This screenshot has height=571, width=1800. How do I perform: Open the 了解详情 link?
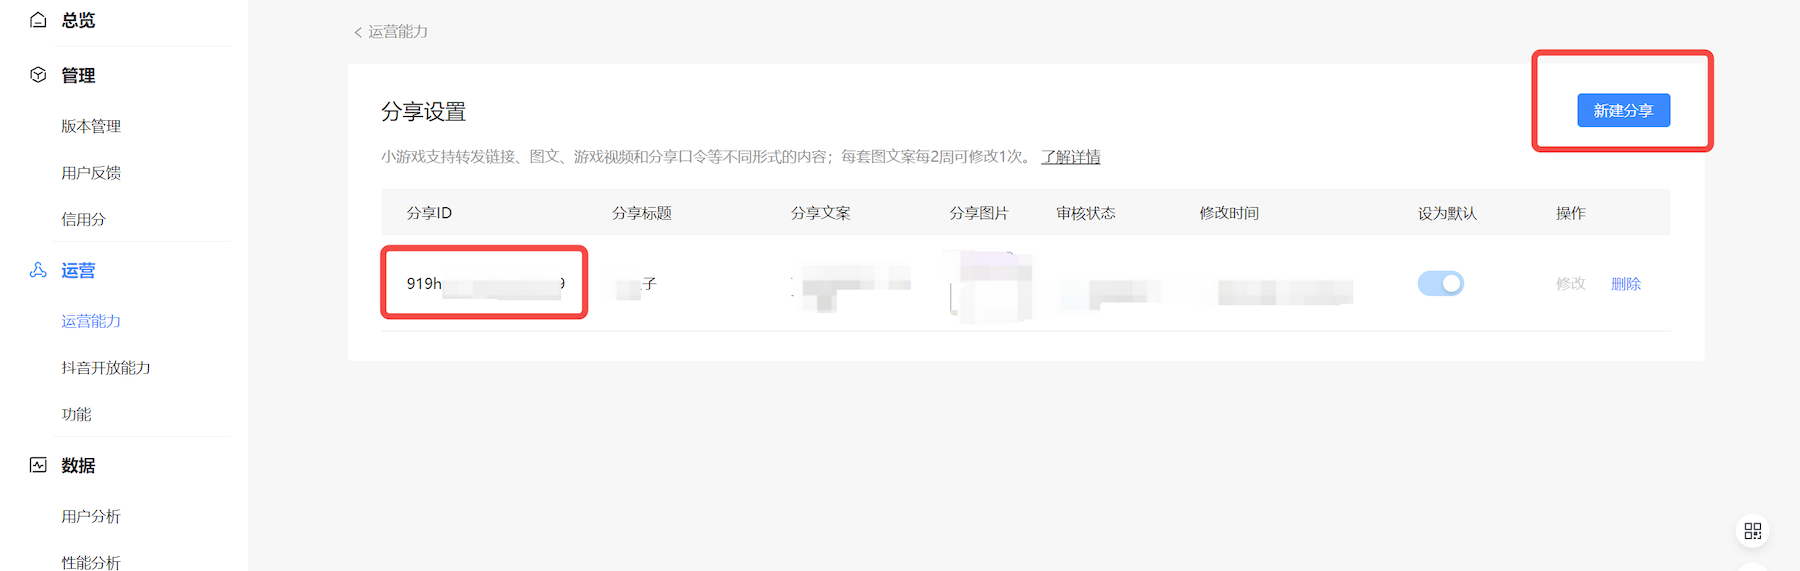click(1070, 157)
